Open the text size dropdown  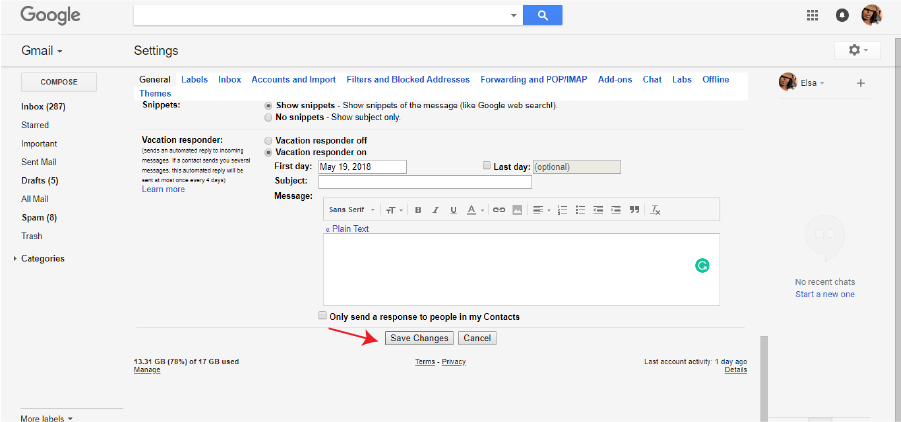pyautogui.click(x=394, y=210)
